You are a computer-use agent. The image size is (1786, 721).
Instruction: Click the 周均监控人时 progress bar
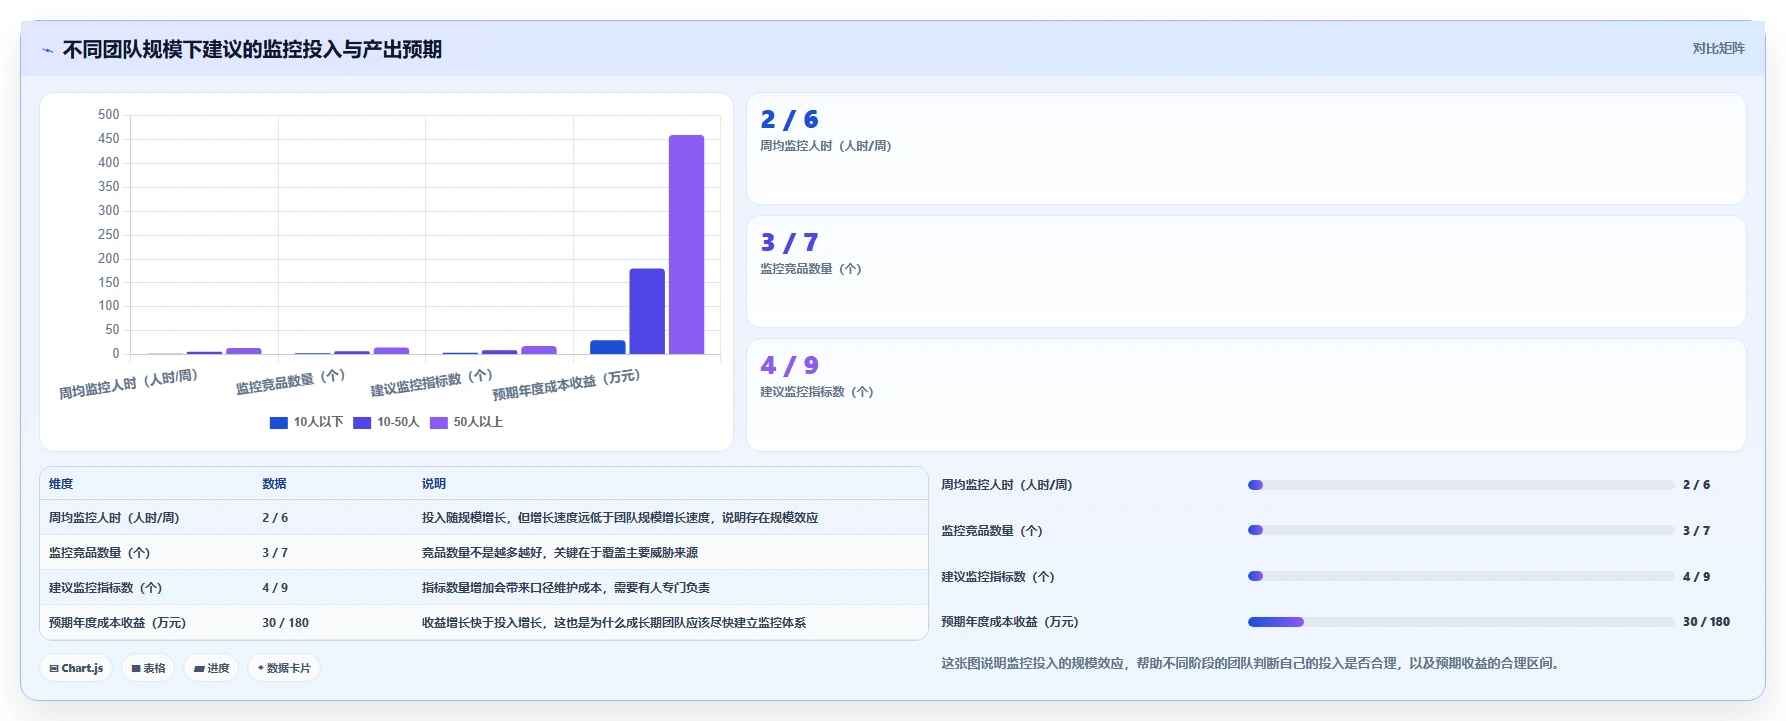tap(1461, 485)
